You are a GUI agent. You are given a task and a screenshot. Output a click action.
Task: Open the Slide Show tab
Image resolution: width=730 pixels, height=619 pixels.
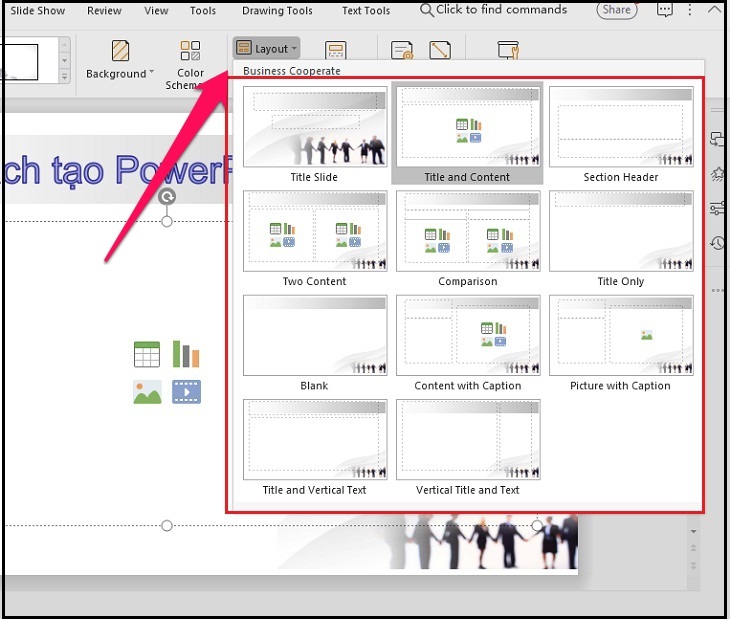coord(37,11)
